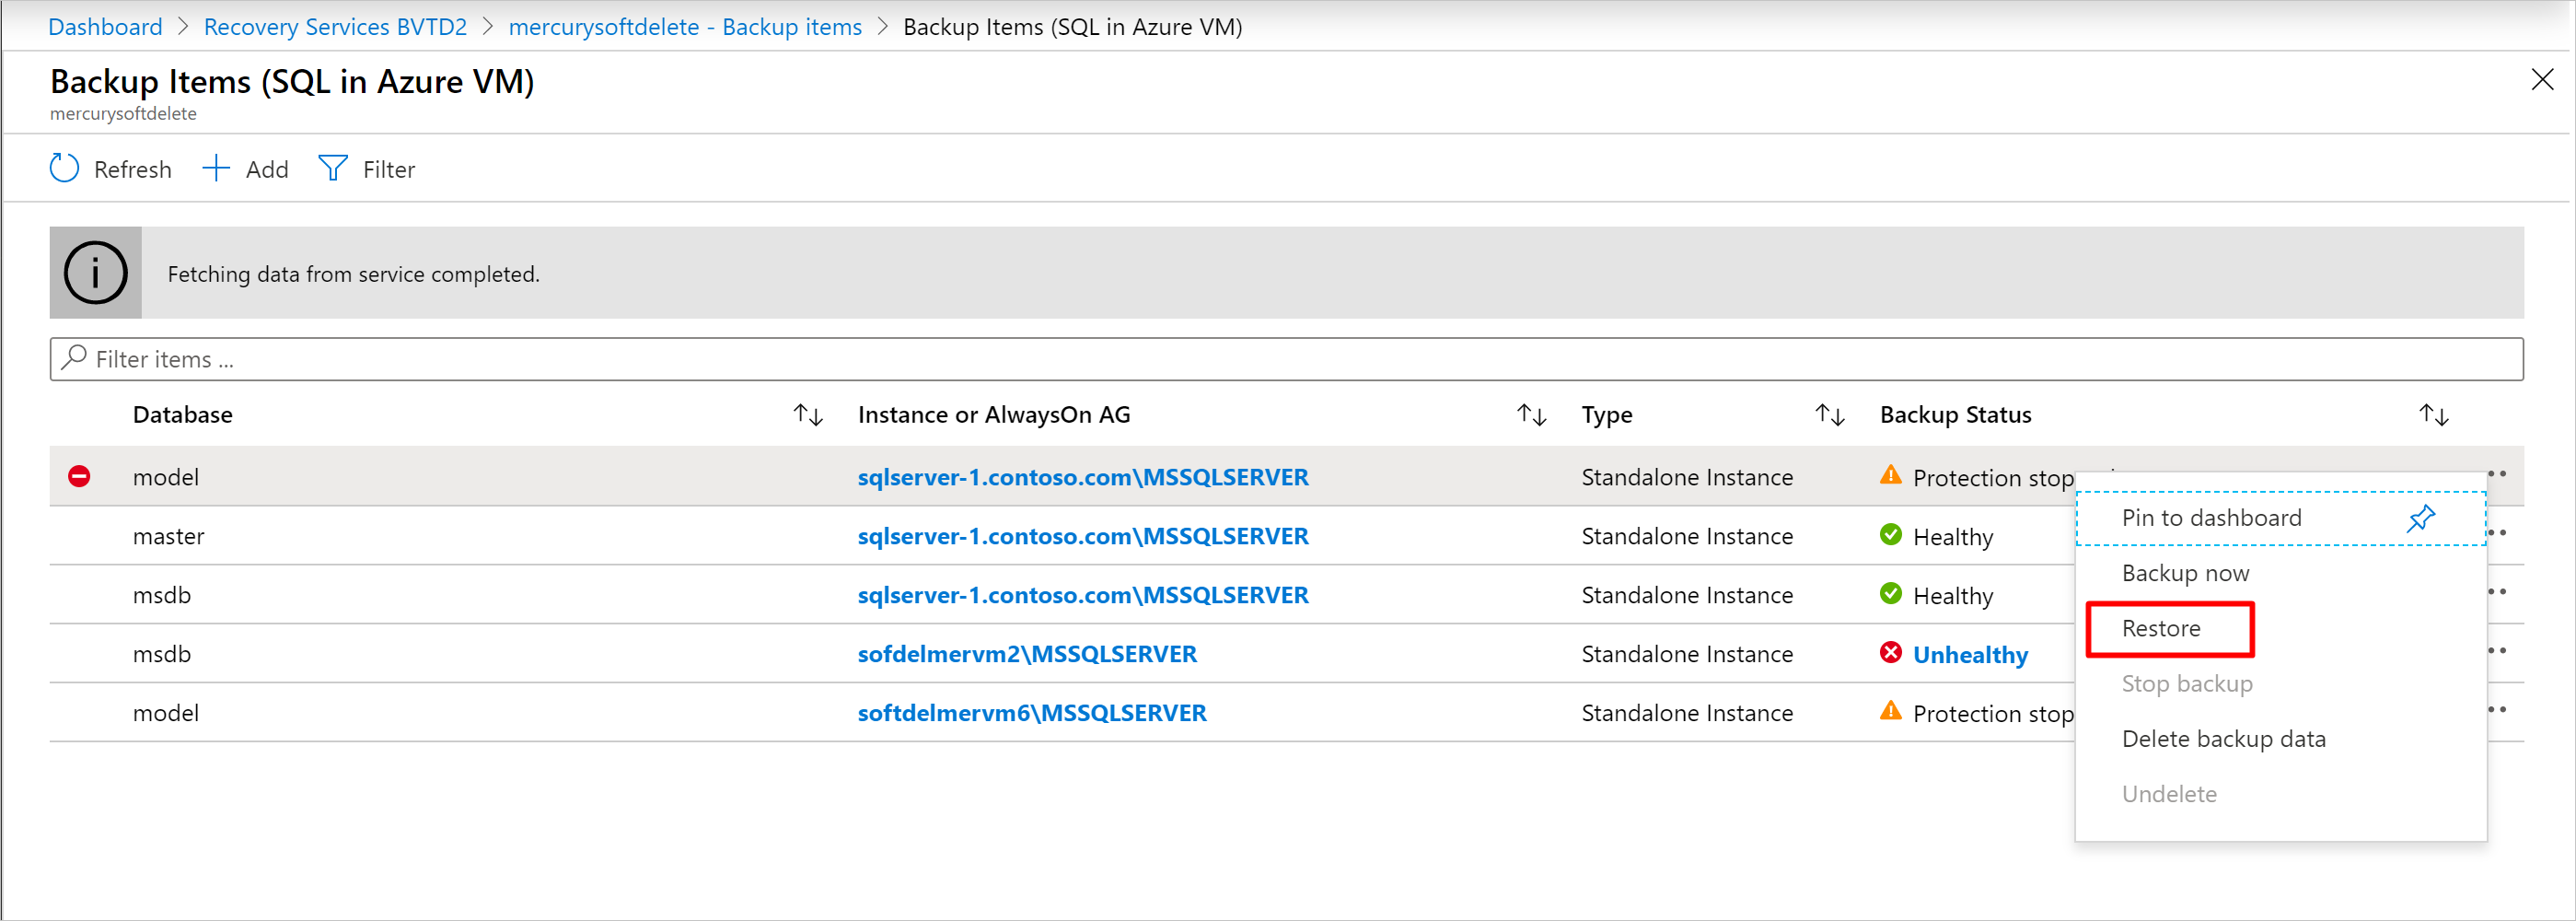This screenshot has width=2576, height=921.
Task: Click the warning icon beside Protection stopped for model
Action: coord(1891,475)
